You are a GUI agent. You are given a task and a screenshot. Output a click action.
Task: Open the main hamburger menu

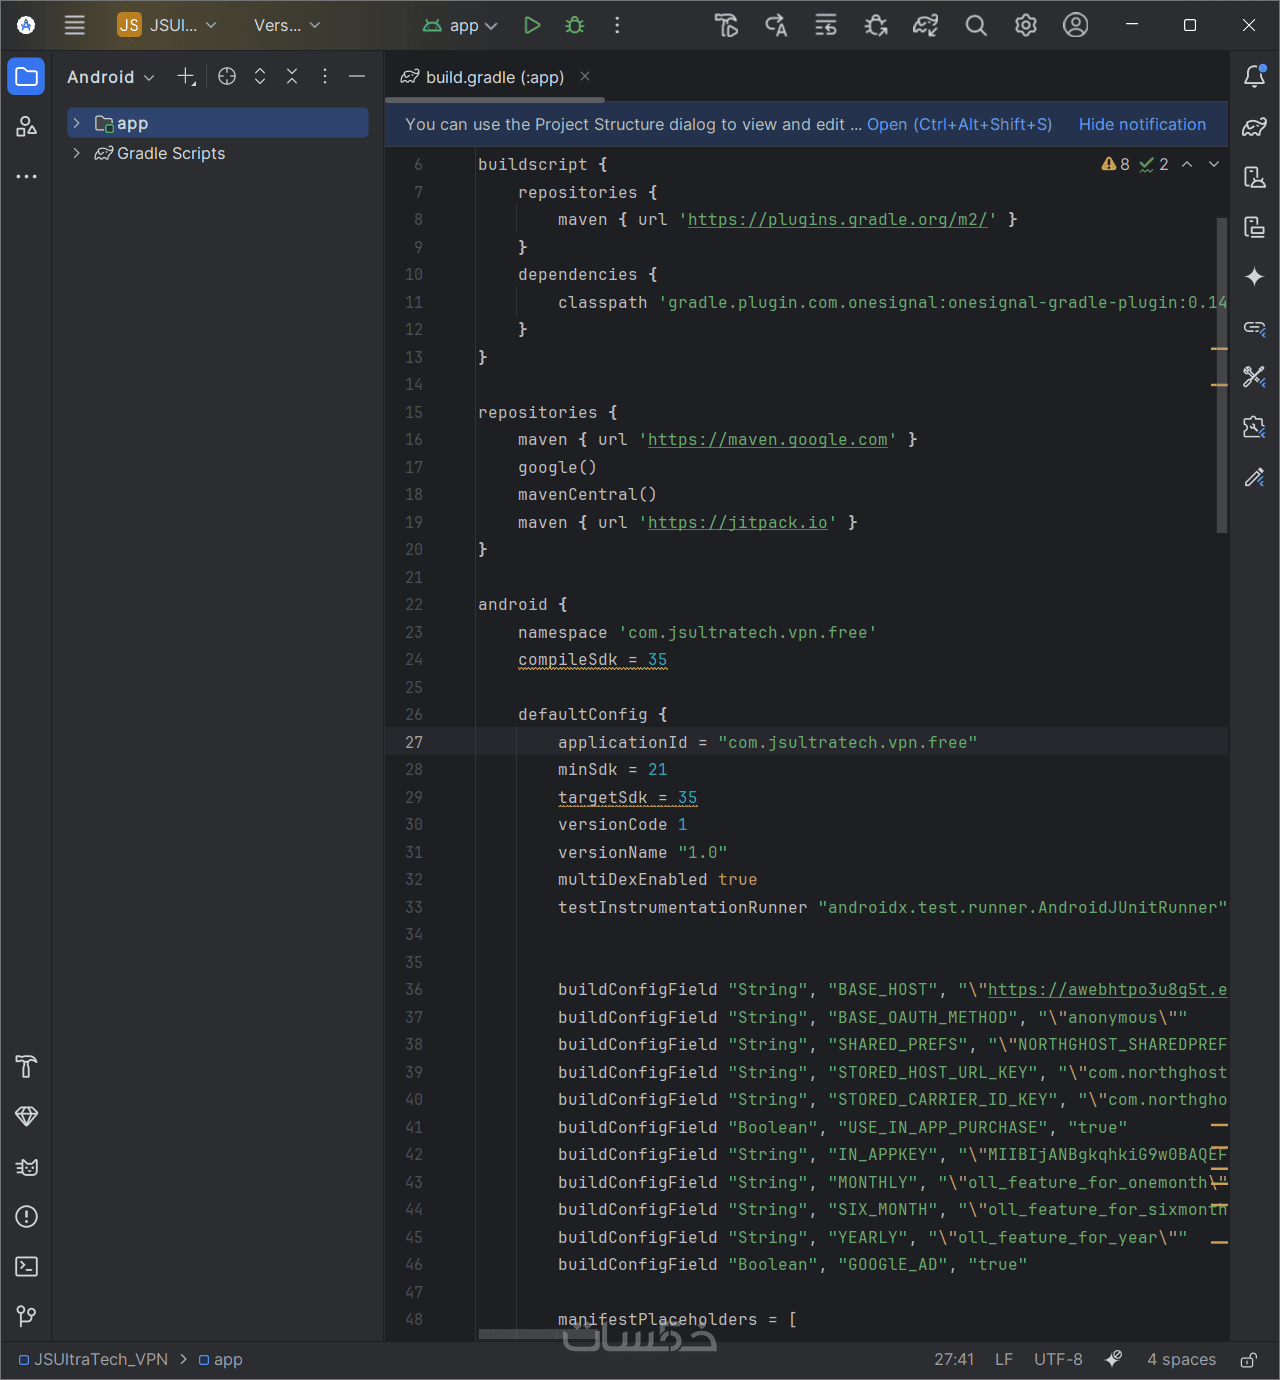(75, 25)
